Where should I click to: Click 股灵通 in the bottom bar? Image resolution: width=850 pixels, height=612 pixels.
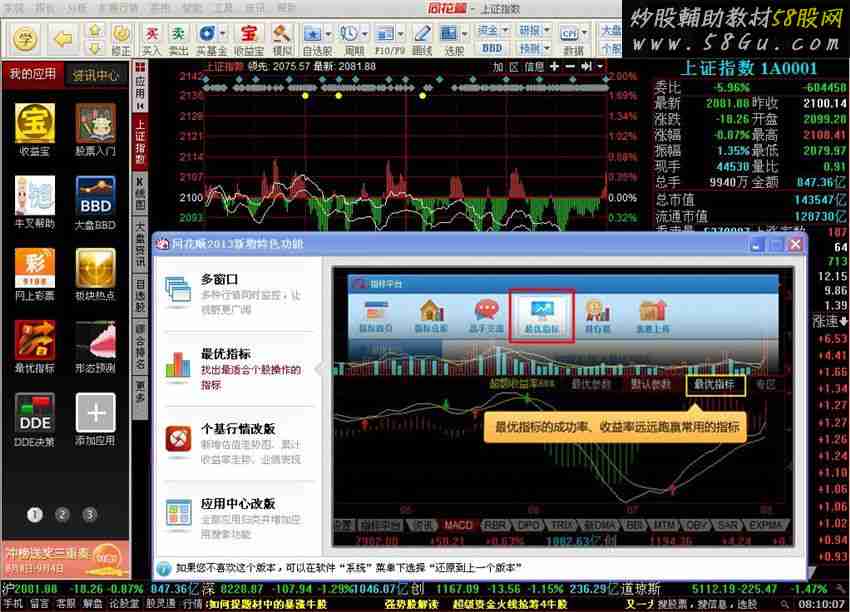161,604
